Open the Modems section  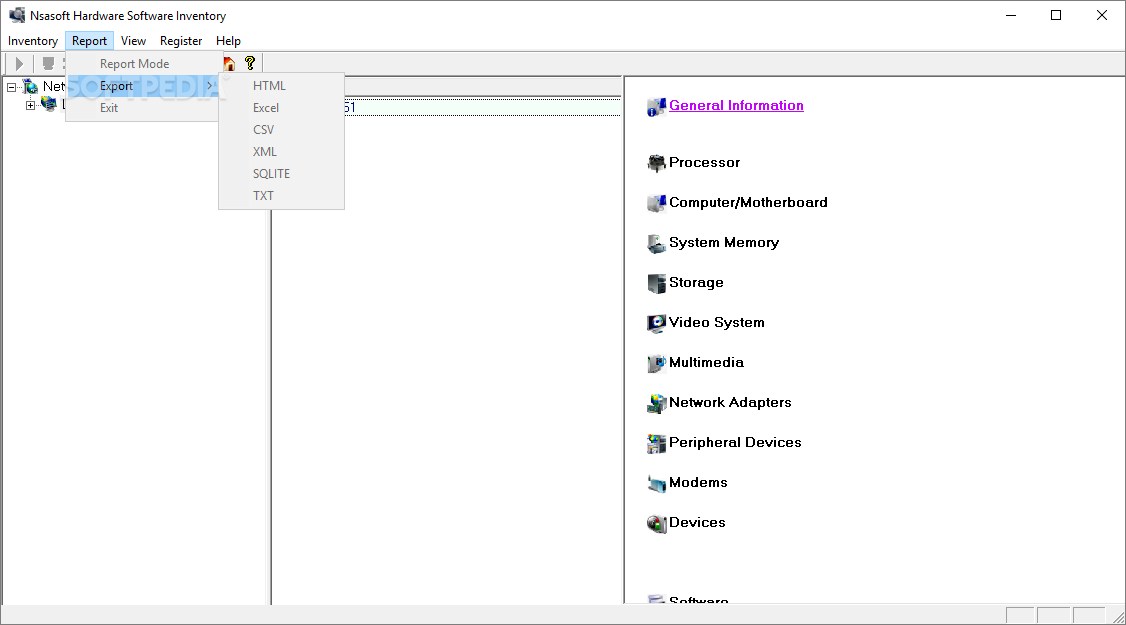click(x=698, y=483)
